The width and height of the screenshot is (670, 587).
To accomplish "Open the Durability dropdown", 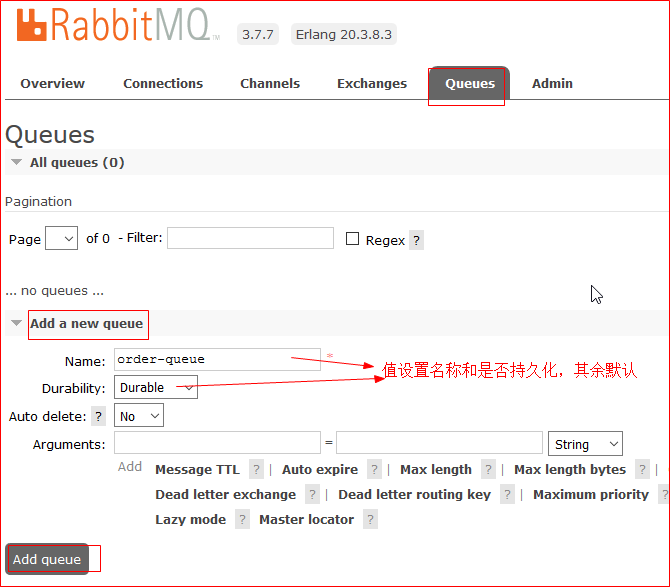I will (156, 387).
